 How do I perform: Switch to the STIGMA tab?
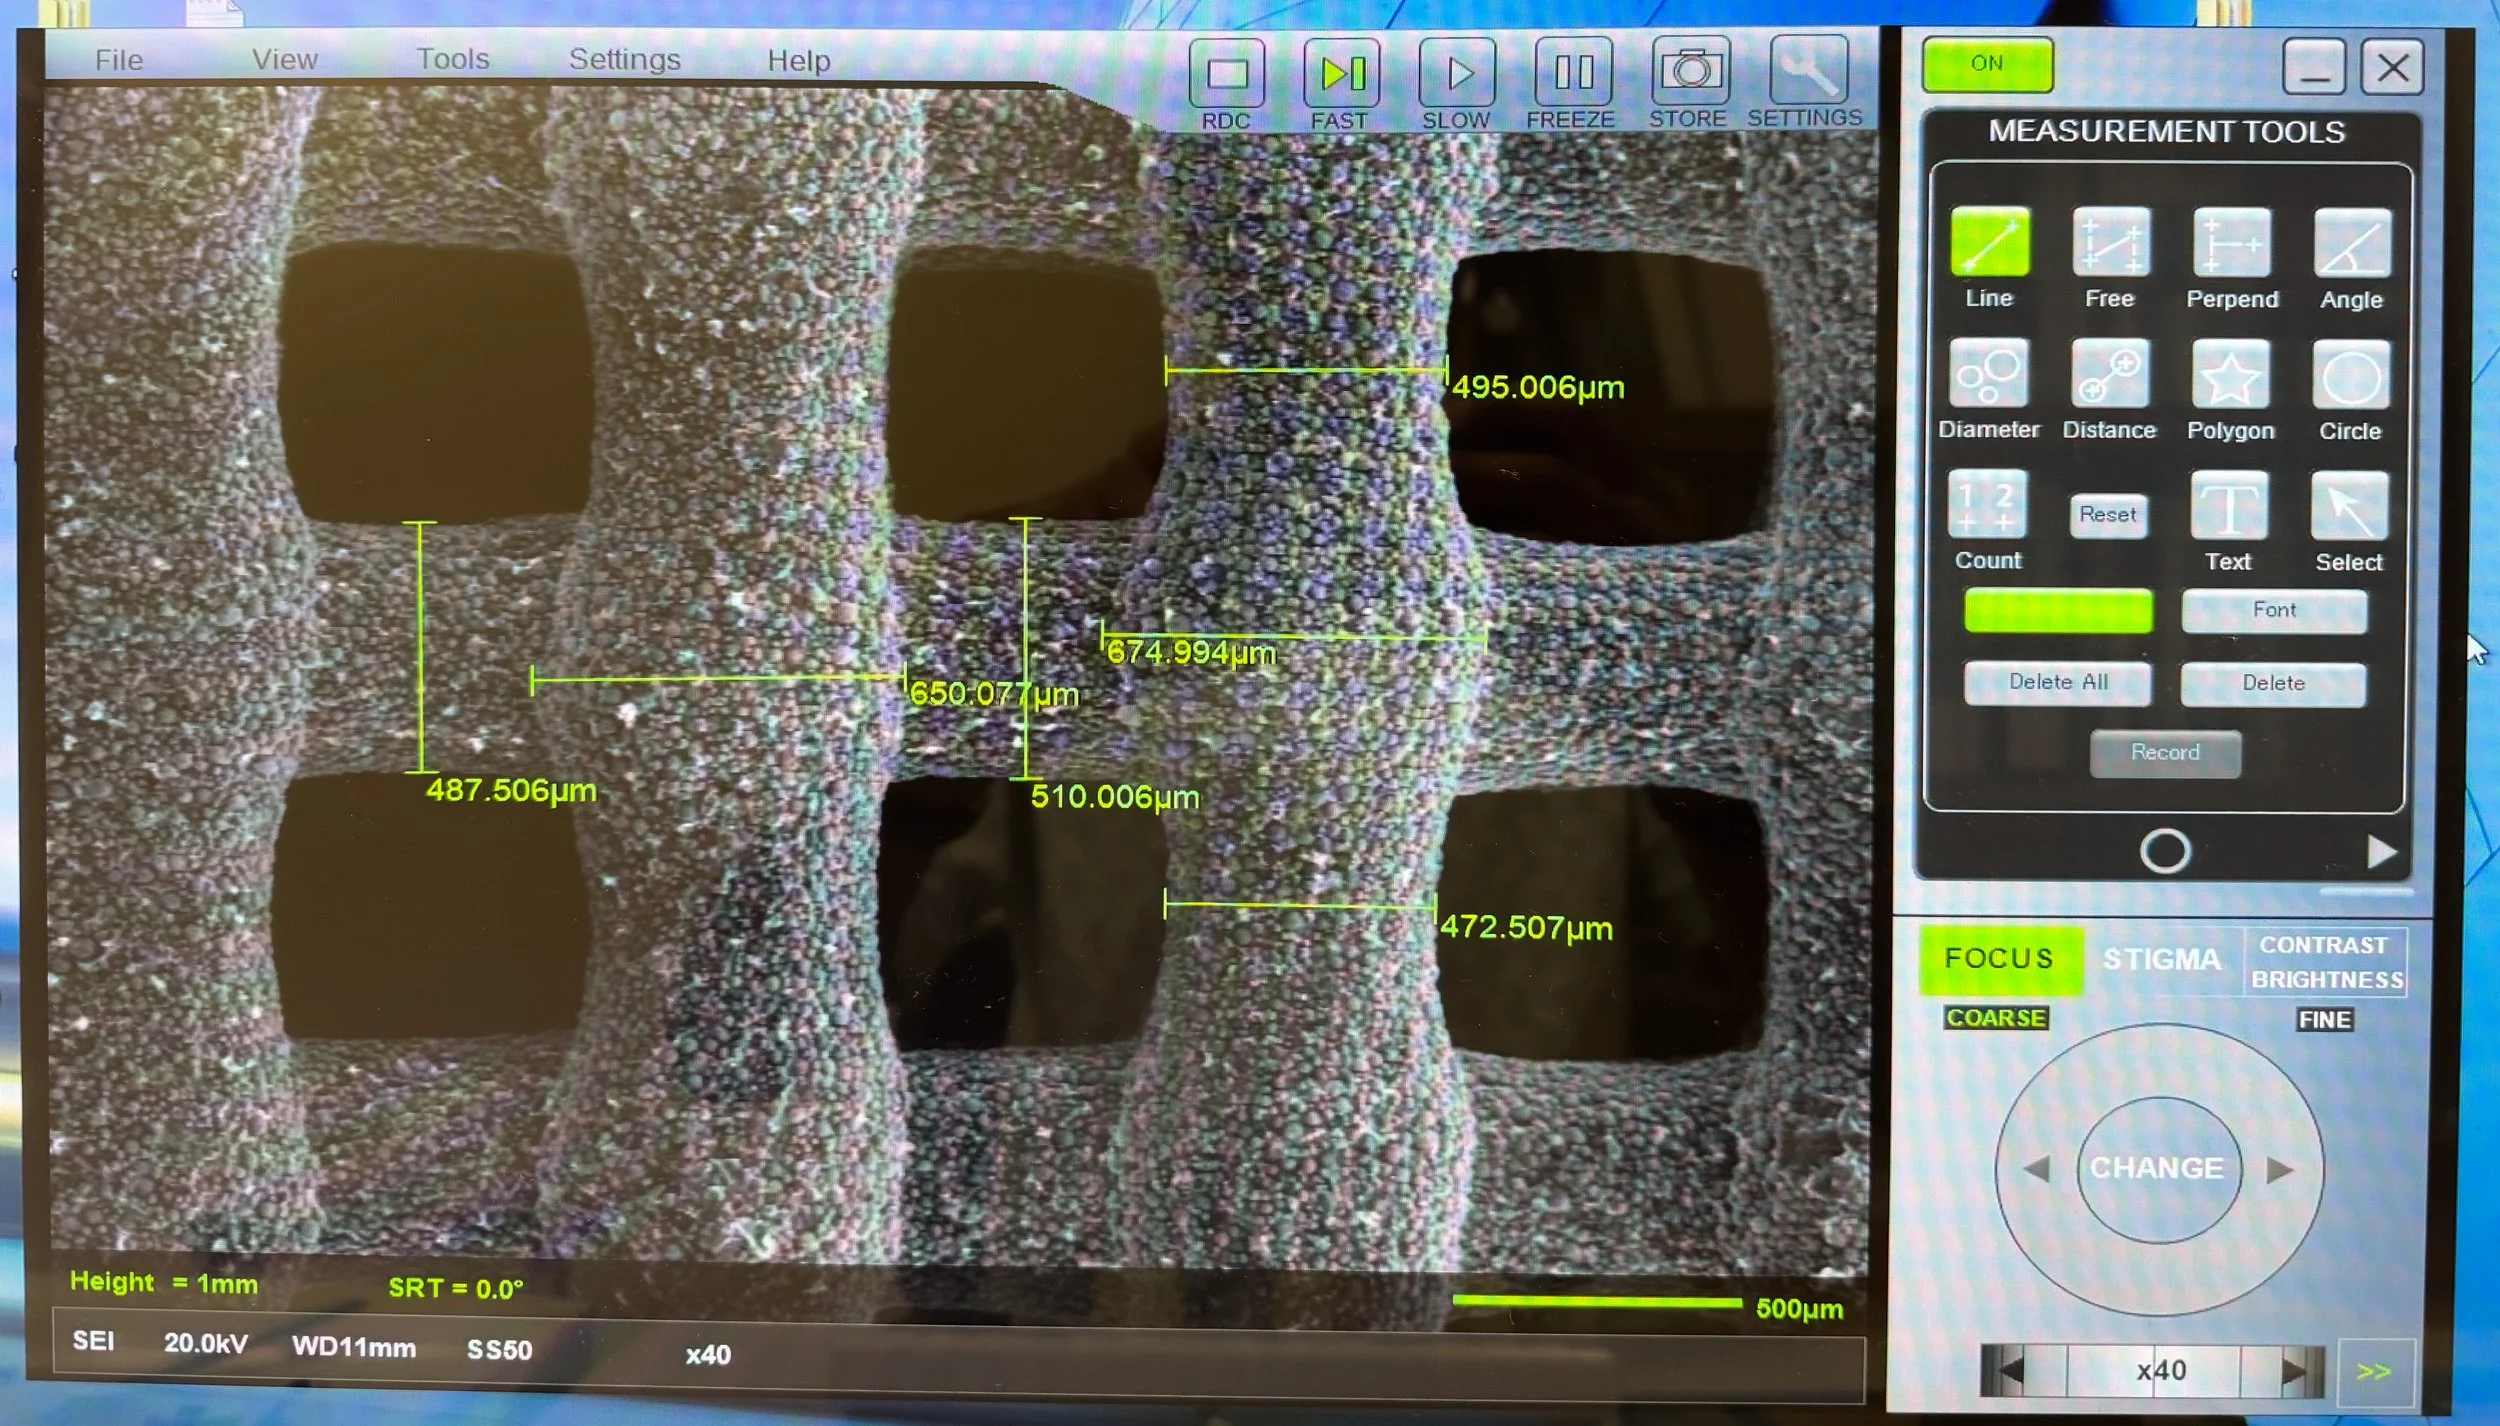coord(2162,959)
